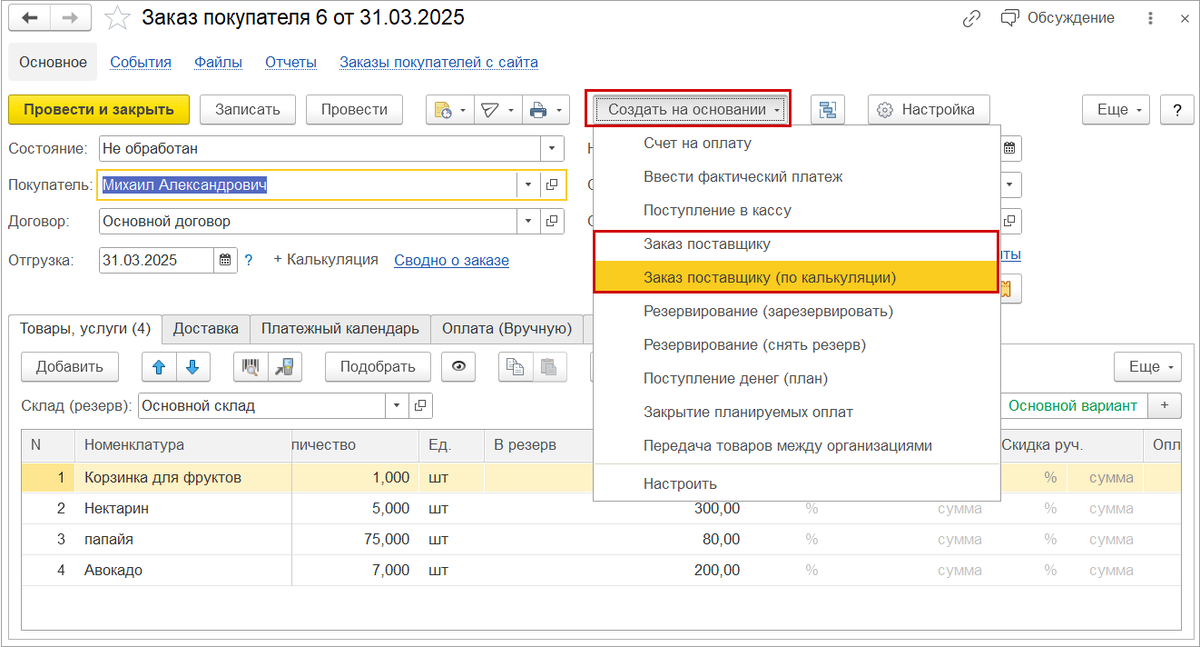Open Договор record with the open-form icon
Screen dimensions: 1200x647
[552, 221]
